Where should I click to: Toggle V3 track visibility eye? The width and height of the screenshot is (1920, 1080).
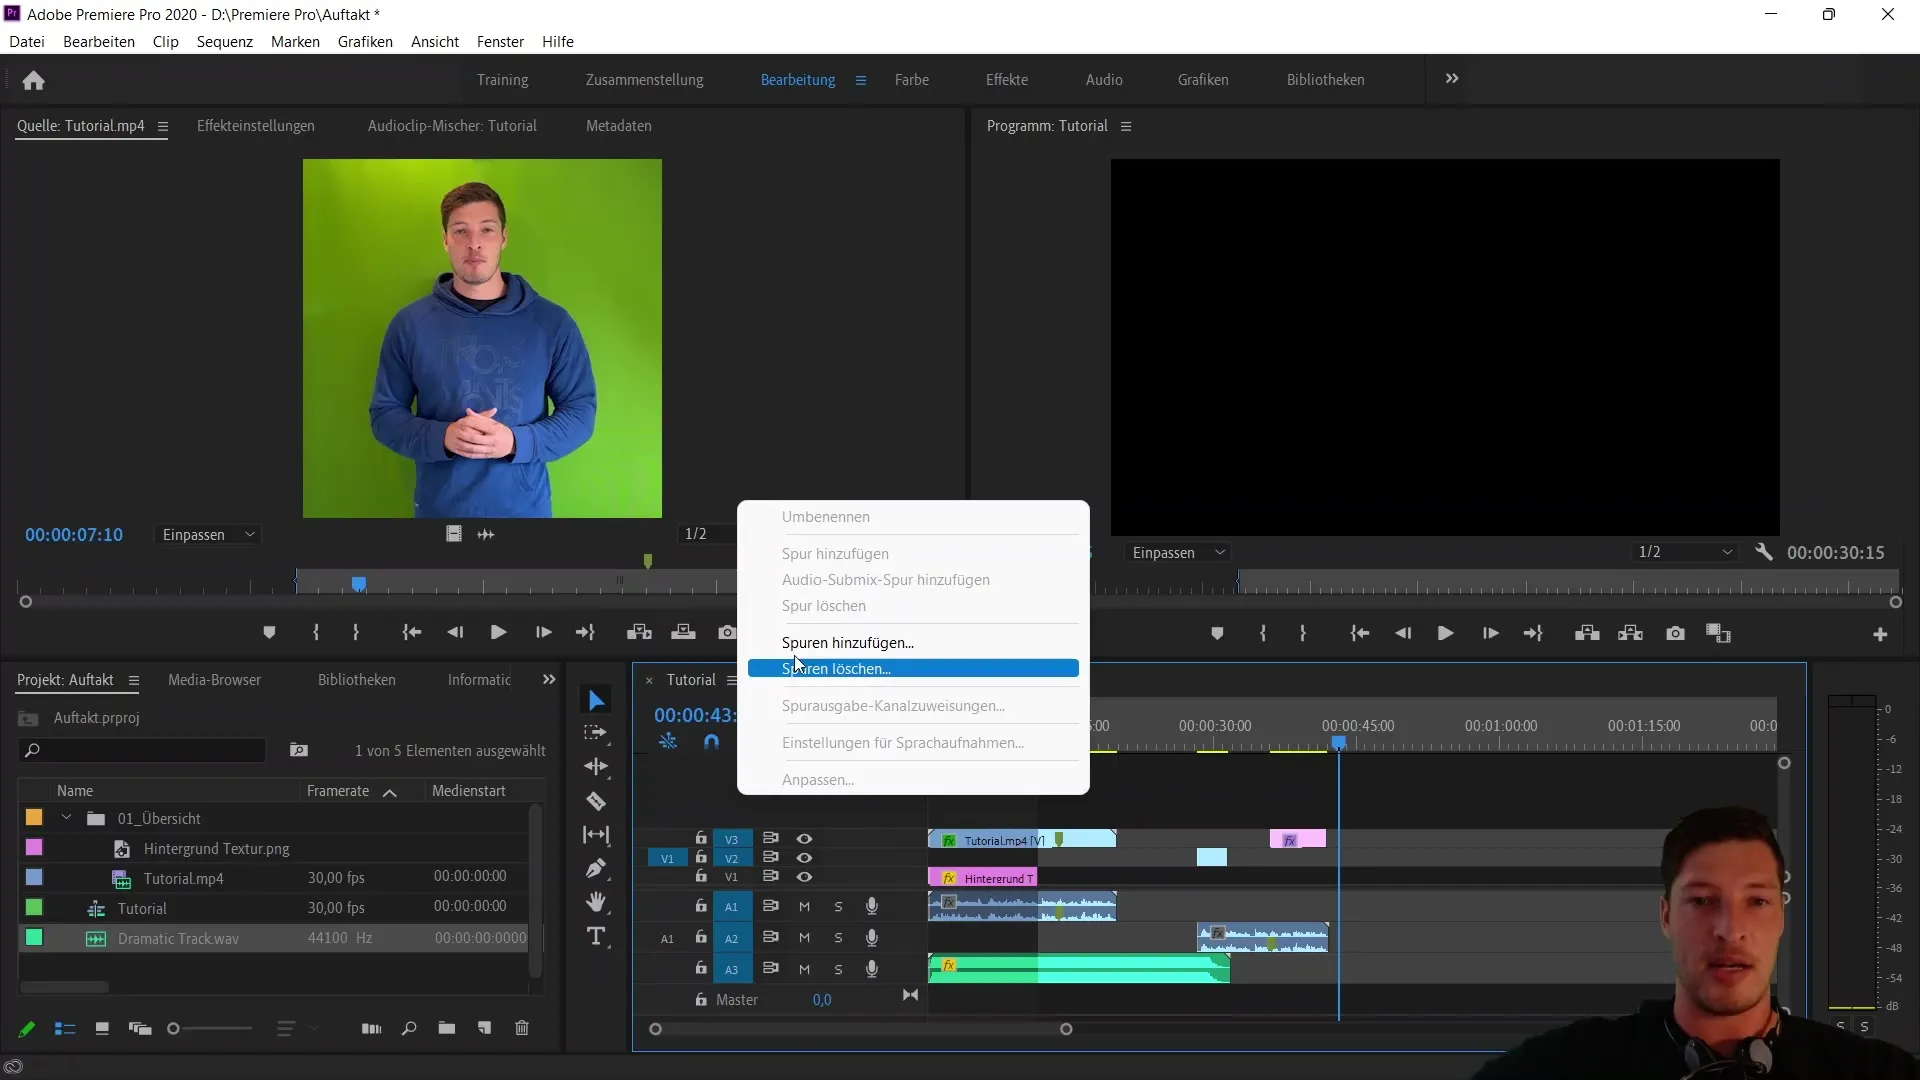(x=804, y=839)
